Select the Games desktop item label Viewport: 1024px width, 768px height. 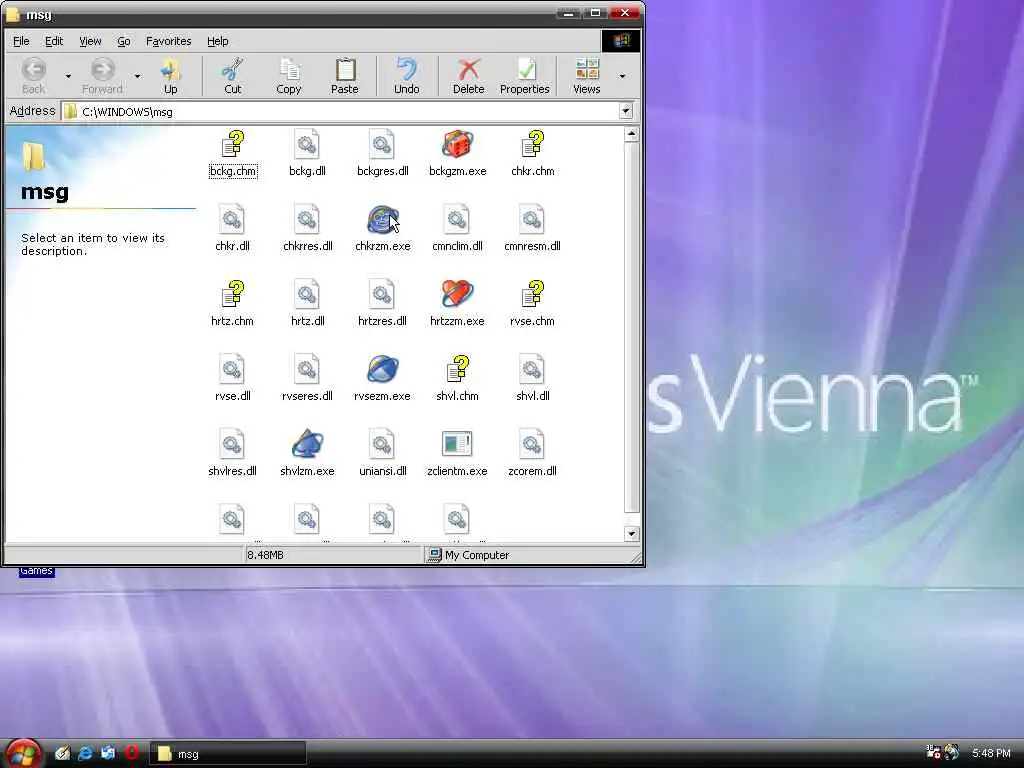click(36, 571)
